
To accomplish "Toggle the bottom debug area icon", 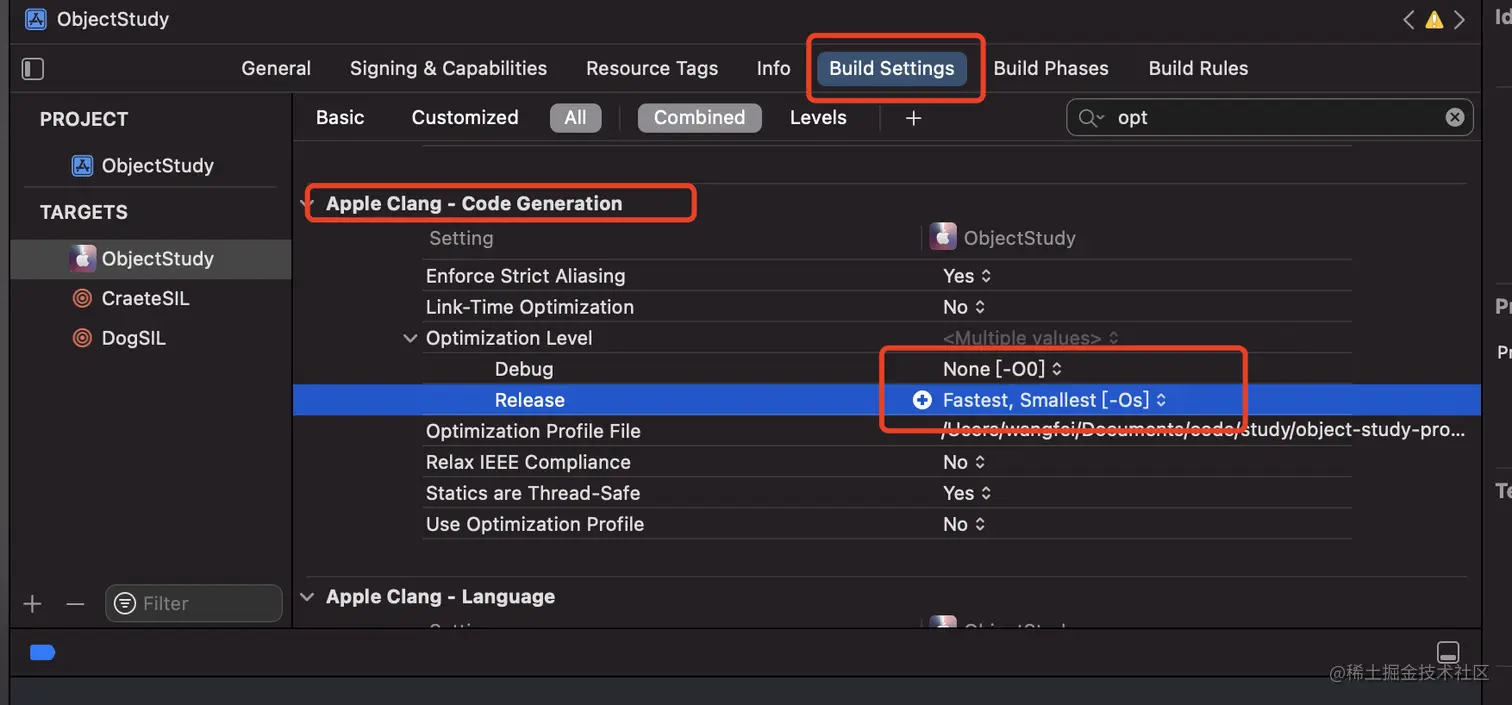I will click(1447, 651).
